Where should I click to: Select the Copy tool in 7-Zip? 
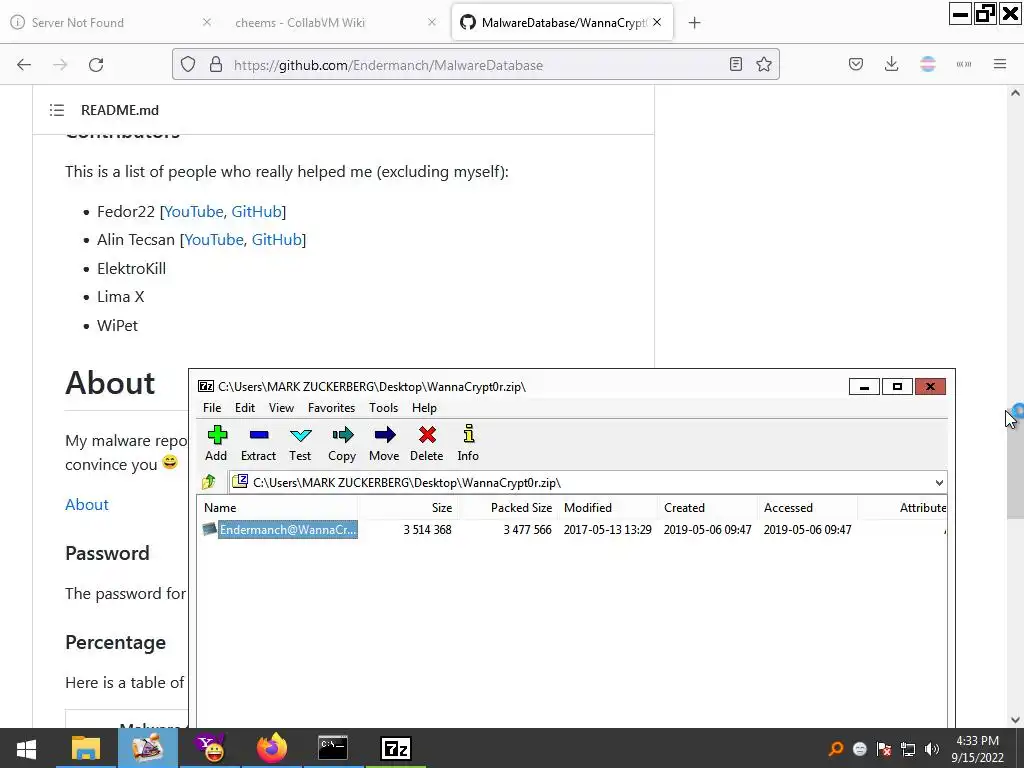coord(342,443)
